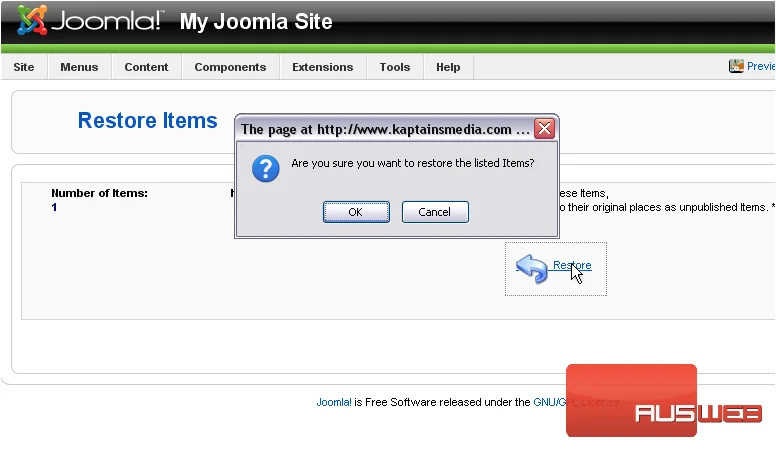The height and width of the screenshot is (450, 776).
Task: Open the Site menu
Action: pyautogui.click(x=24, y=67)
